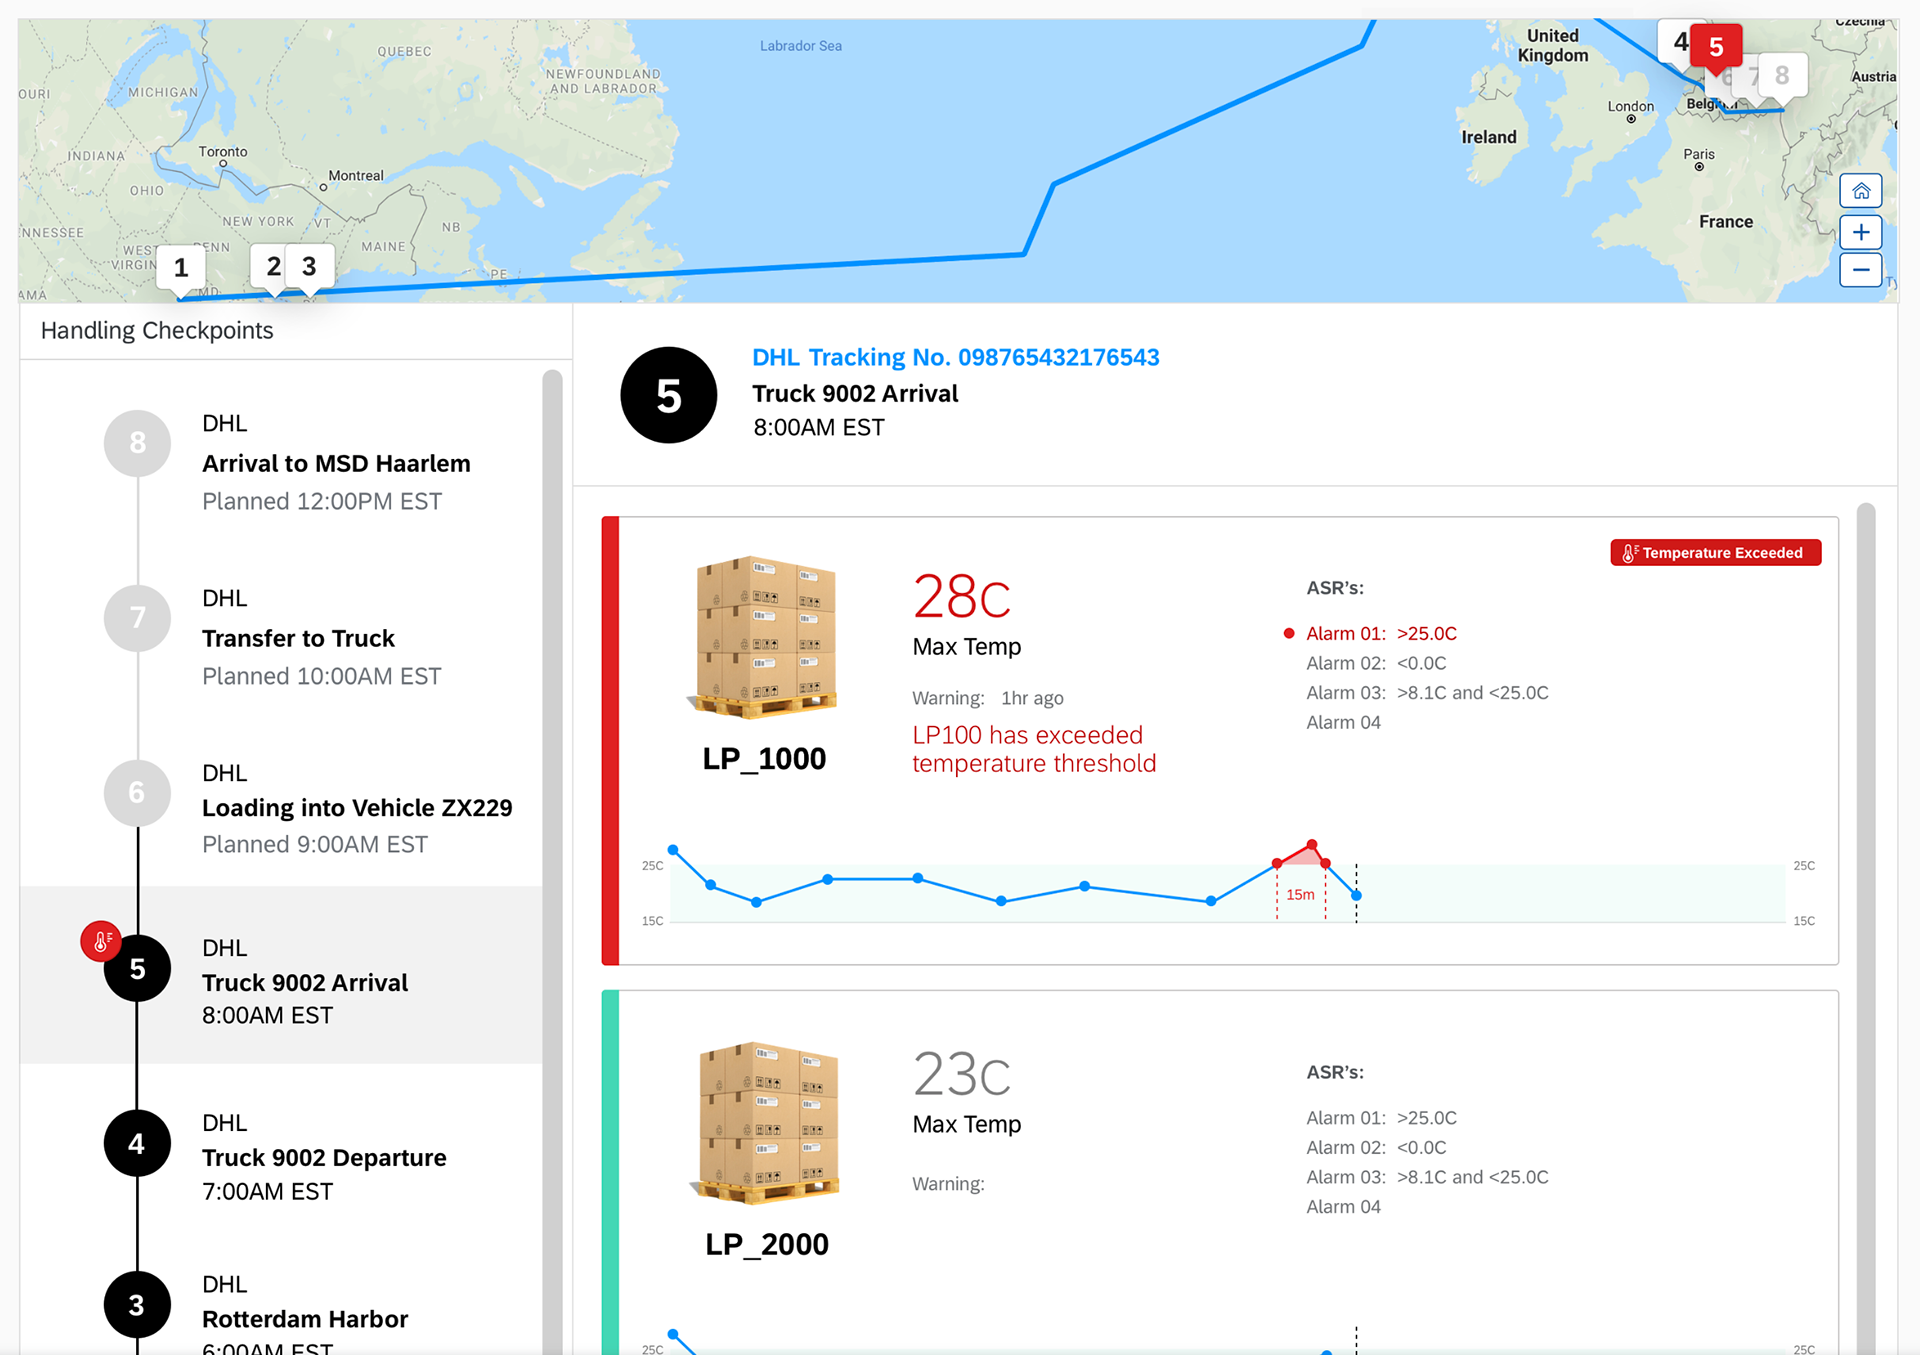The height and width of the screenshot is (1355, 1920).
Task: Select the gray map marker 8
Action: (x=1782, y=75)
